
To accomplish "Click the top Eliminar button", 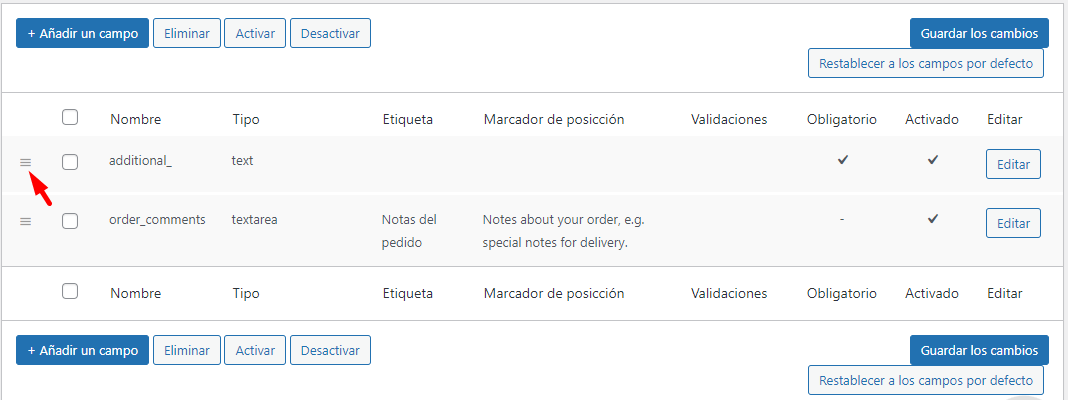I will click(x=187, y=33).
